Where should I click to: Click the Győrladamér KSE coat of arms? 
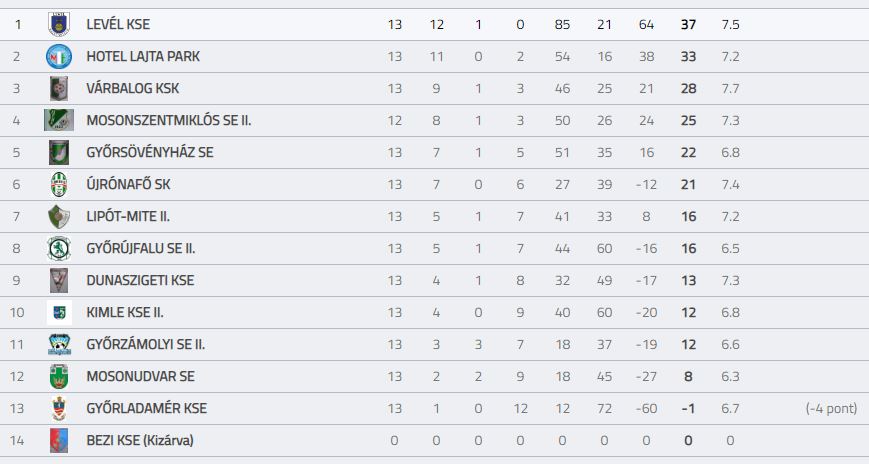59,409
